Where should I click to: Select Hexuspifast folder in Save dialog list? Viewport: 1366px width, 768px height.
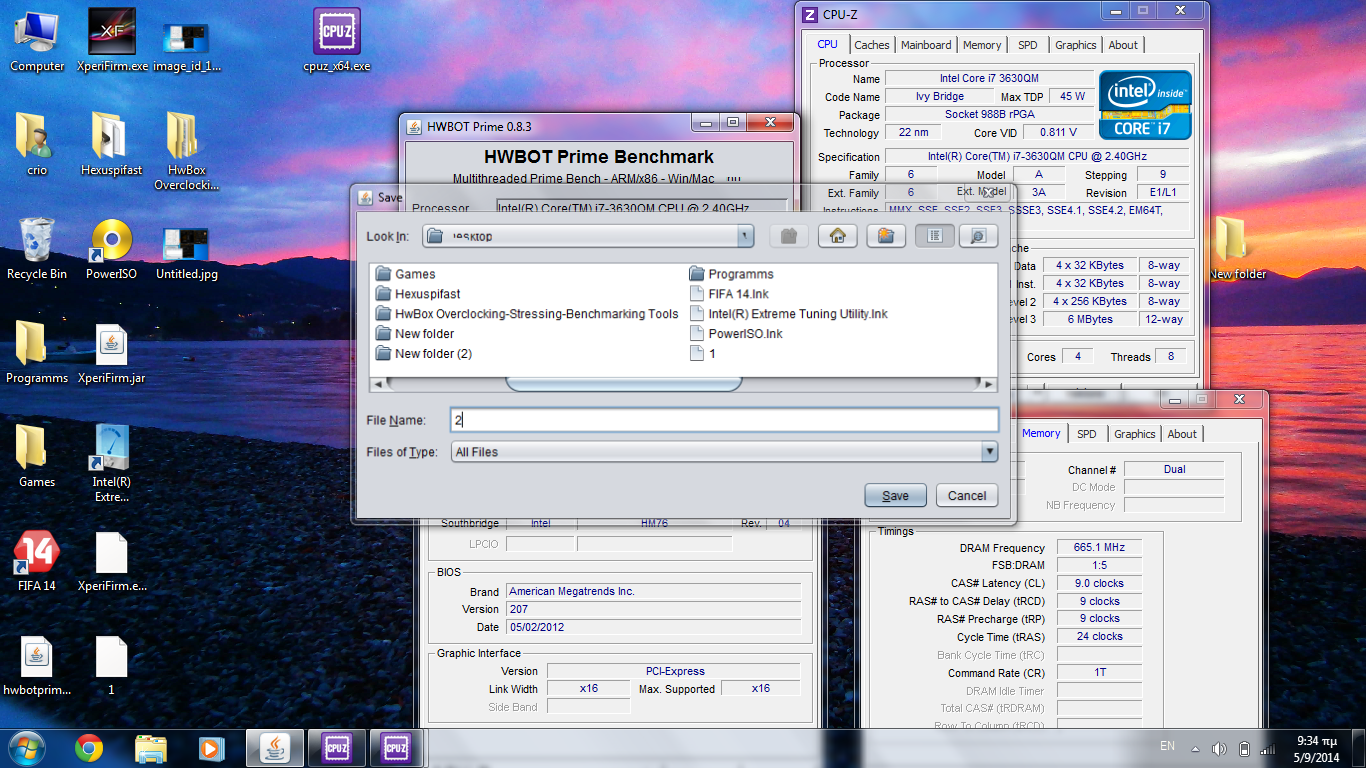coord(418,294)
